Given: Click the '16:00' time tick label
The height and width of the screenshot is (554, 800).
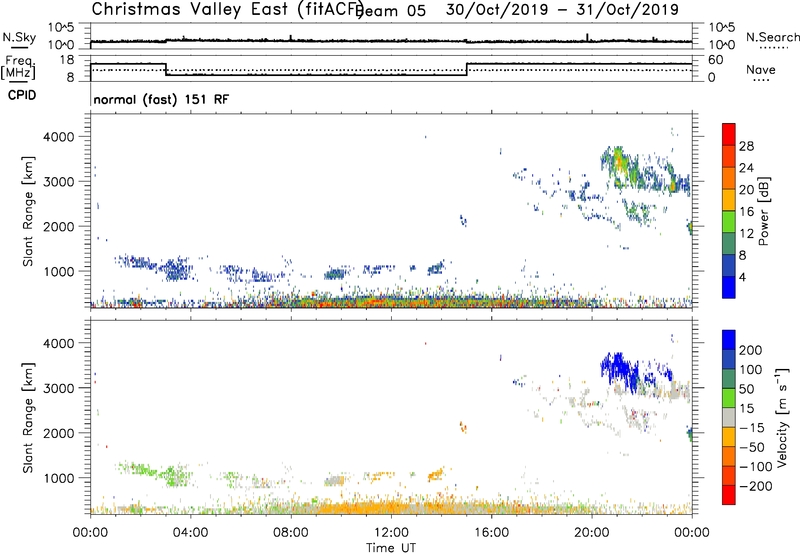Looking at the screenshot, I should pos(491,533).
